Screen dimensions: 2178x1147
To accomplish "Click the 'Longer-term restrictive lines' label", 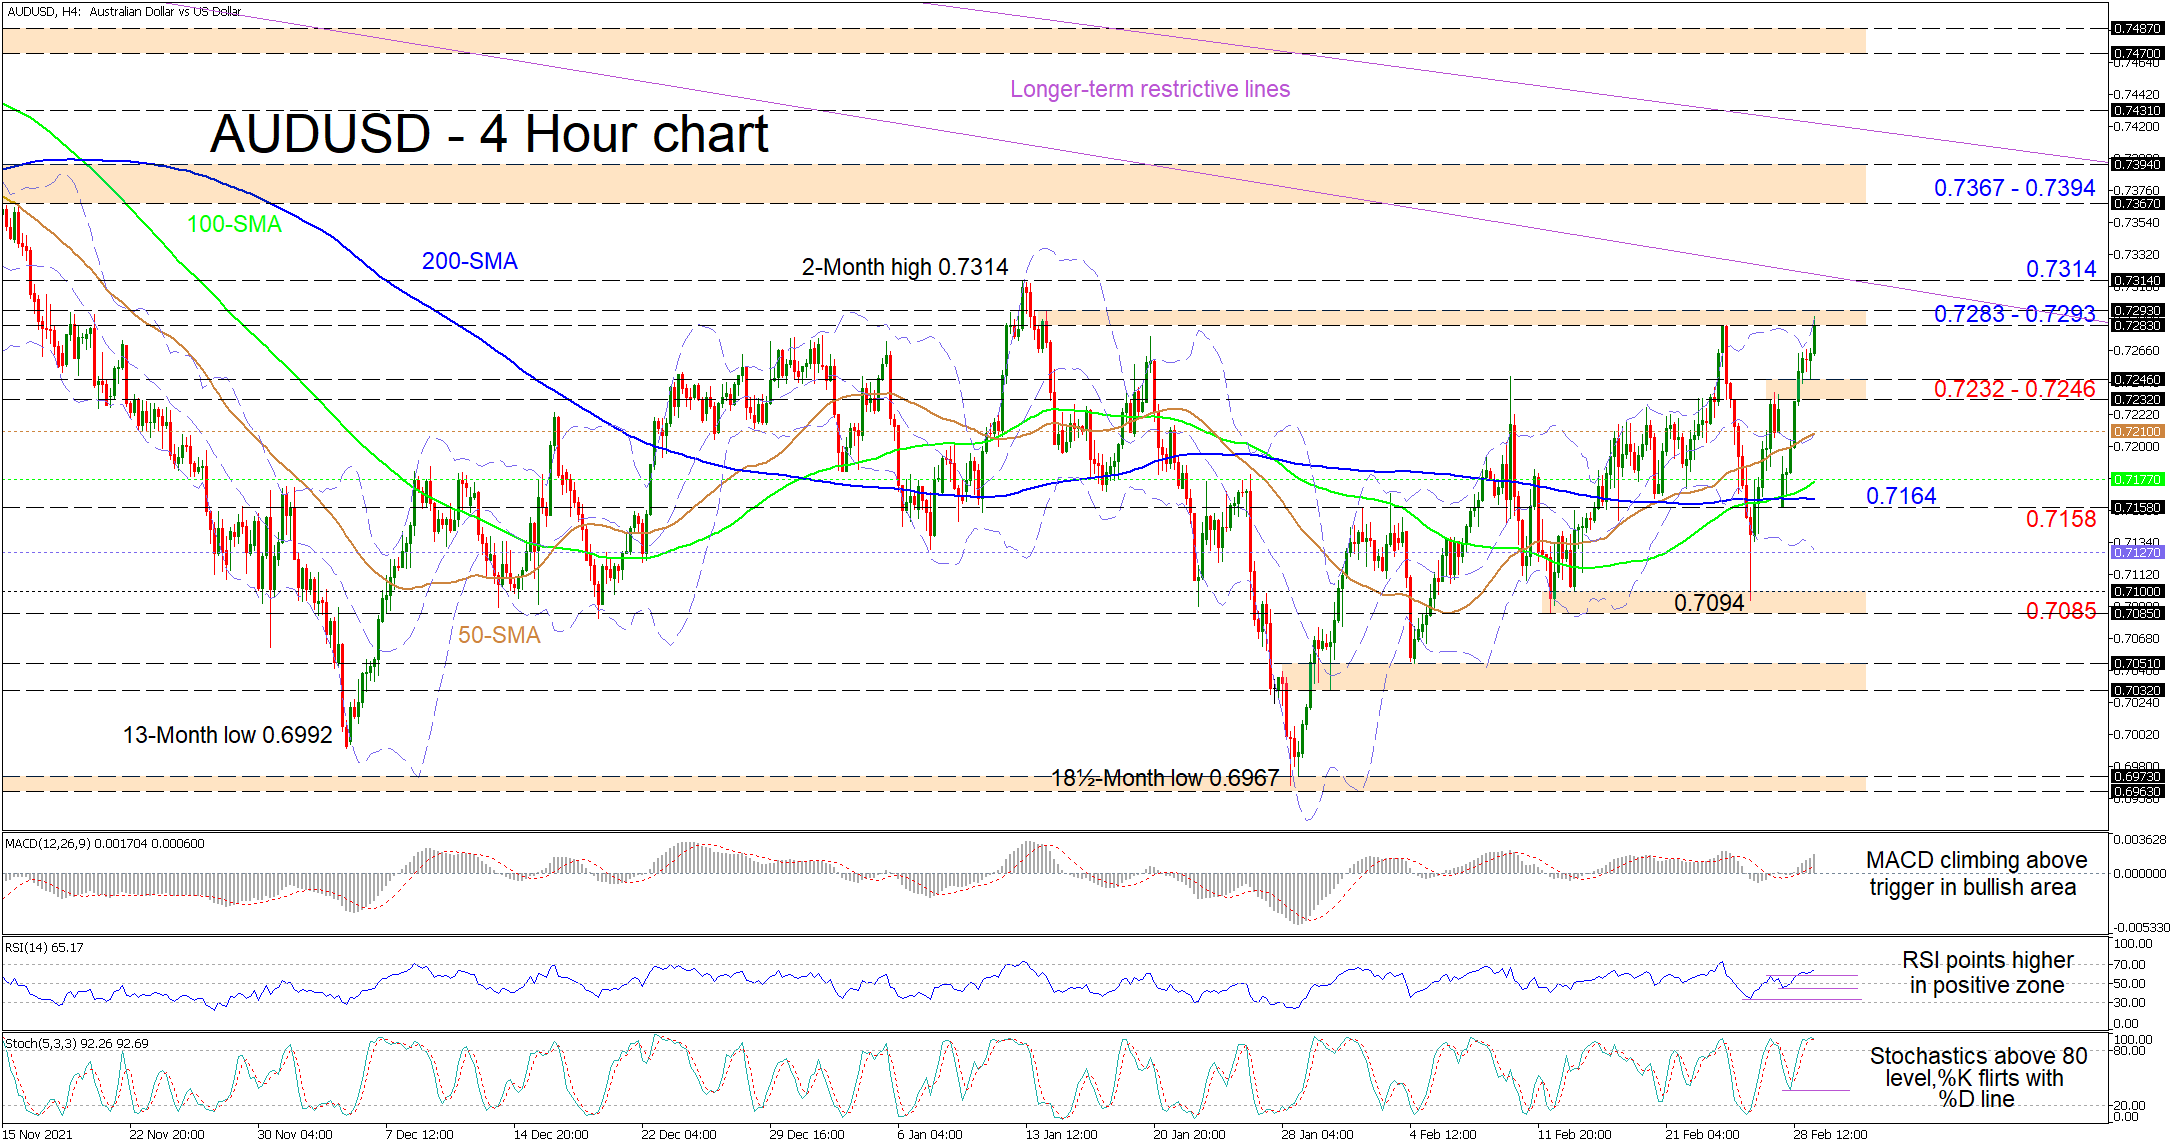I will [x=1149, y=89].
